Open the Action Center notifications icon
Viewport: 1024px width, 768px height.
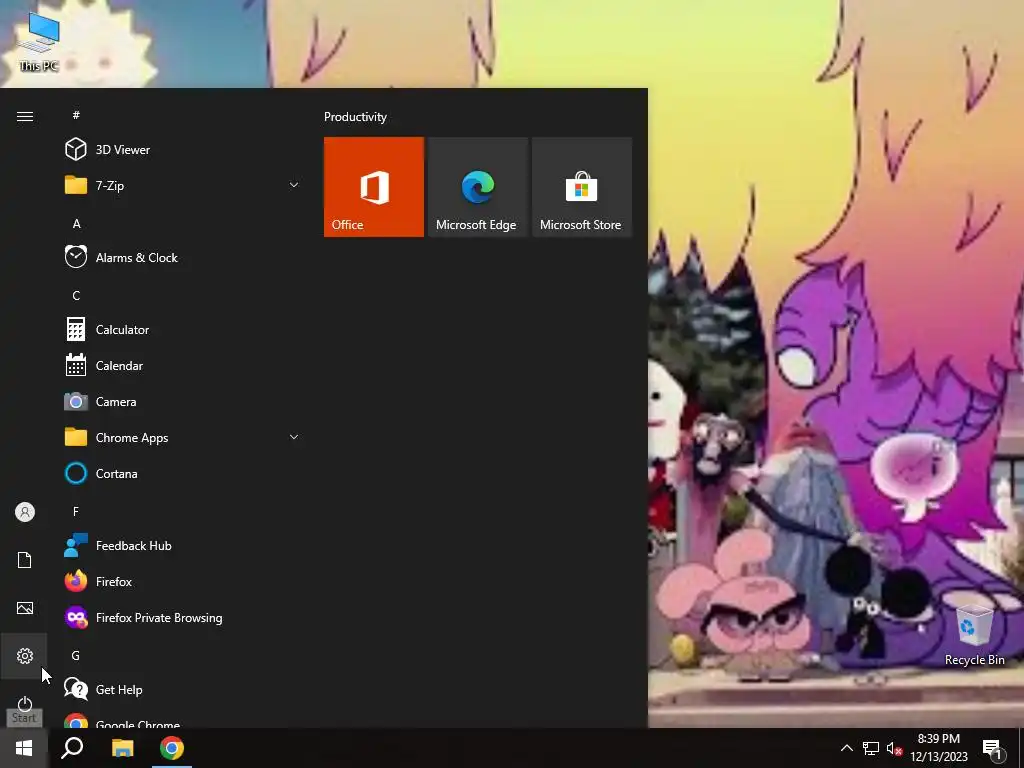point(993,748)
